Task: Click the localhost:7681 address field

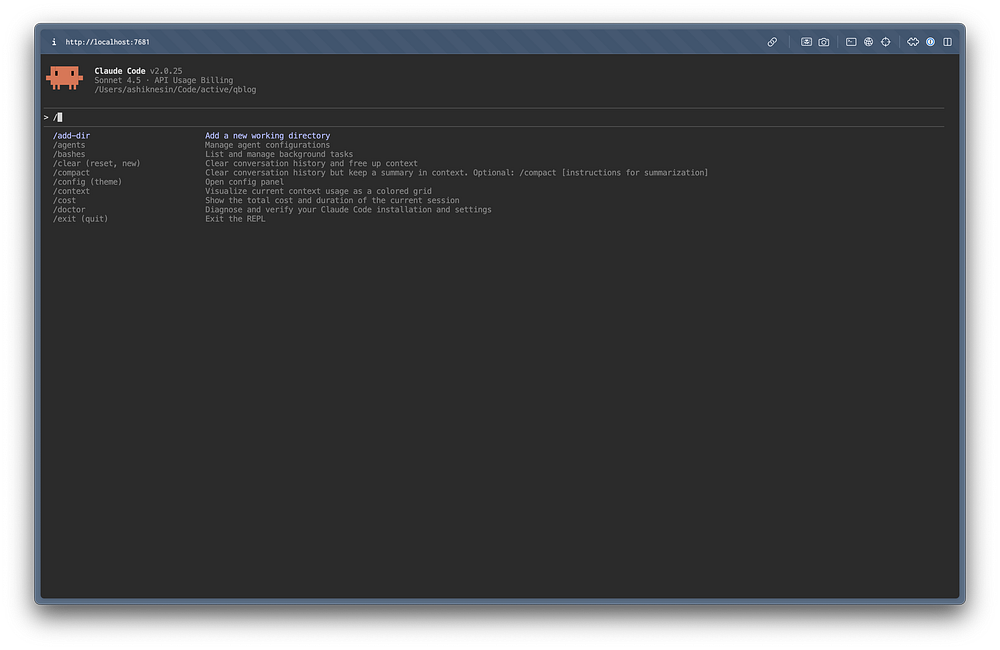Action: (x=107, y=42)
